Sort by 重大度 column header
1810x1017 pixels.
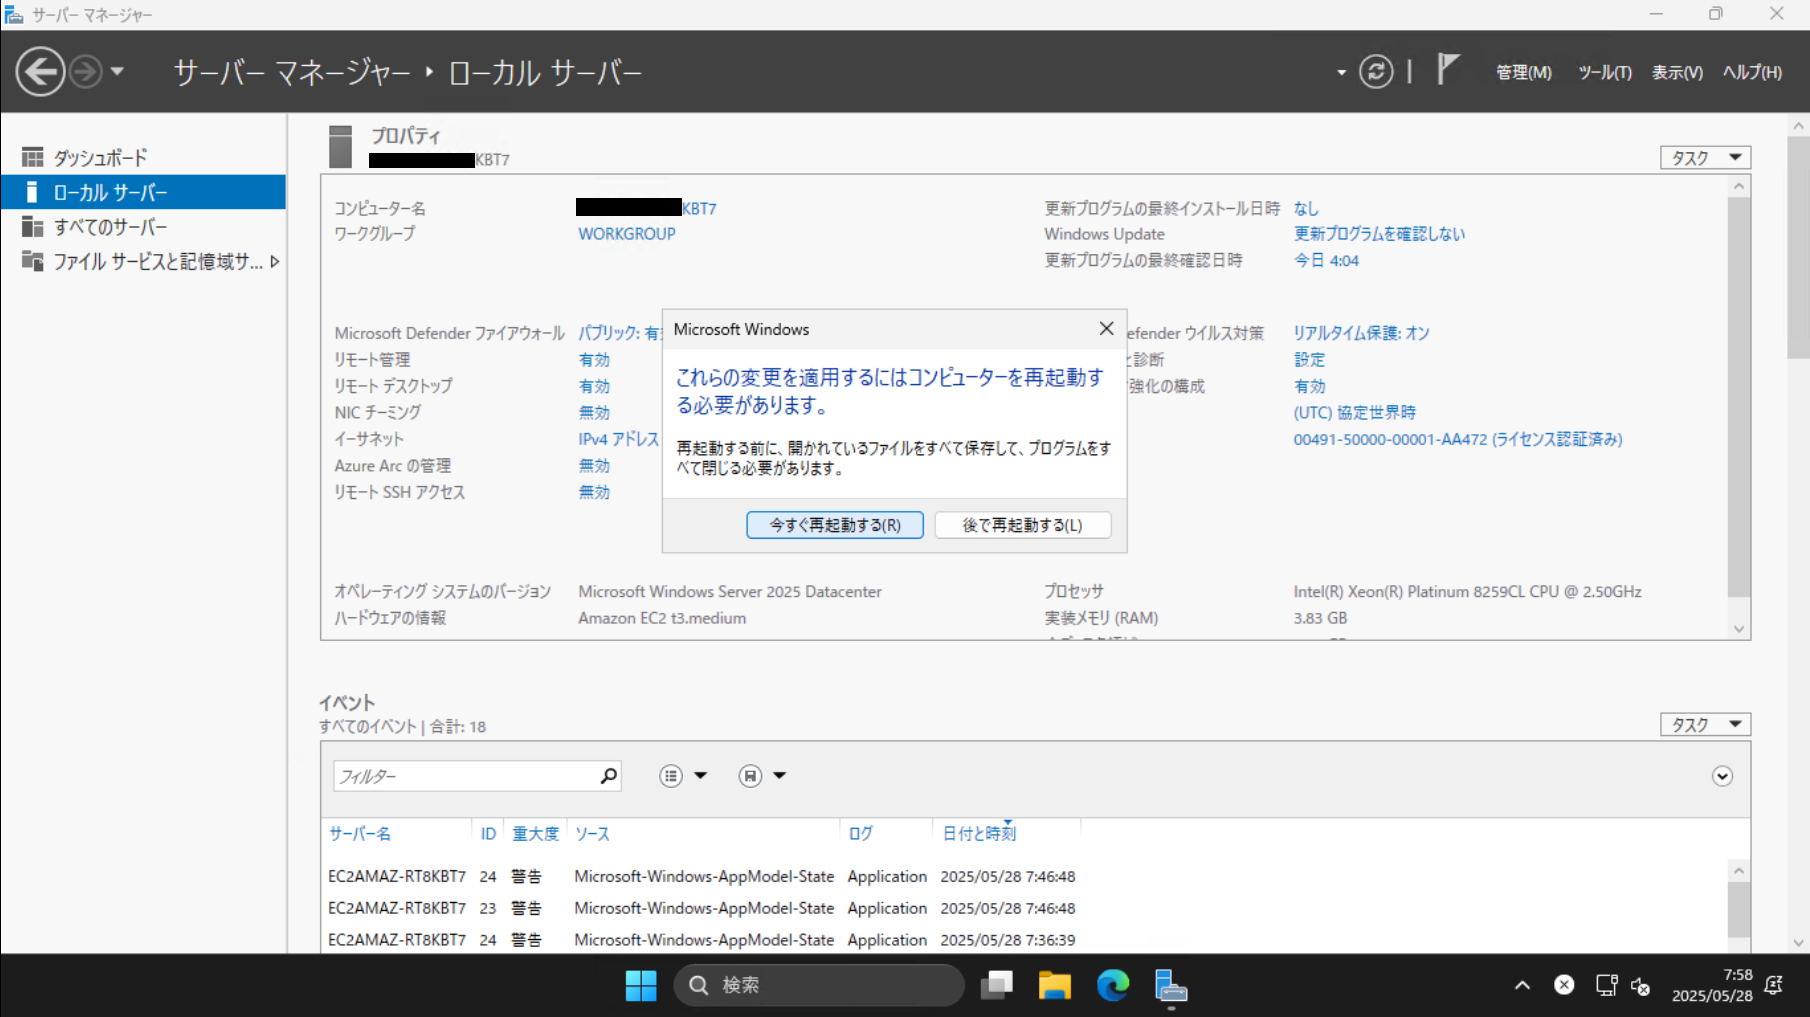pyautogui.click(x=536, y=834)
